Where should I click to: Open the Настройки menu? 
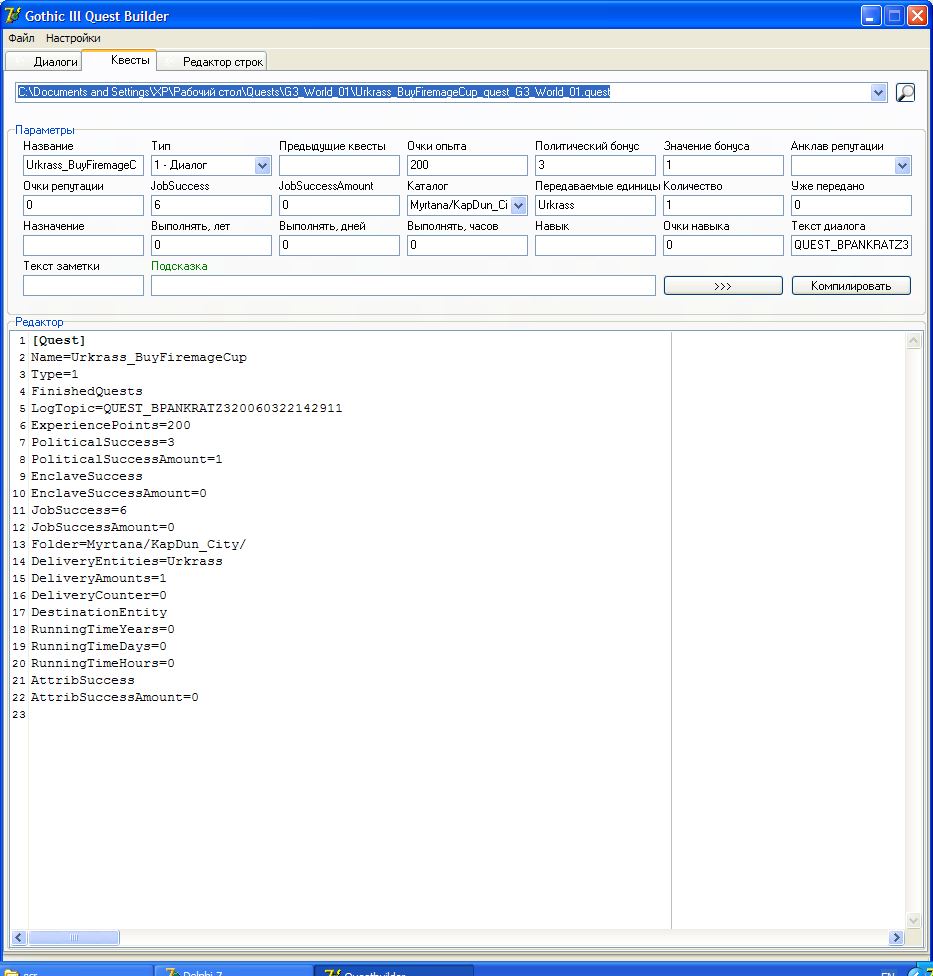click(x=73, y=38)
